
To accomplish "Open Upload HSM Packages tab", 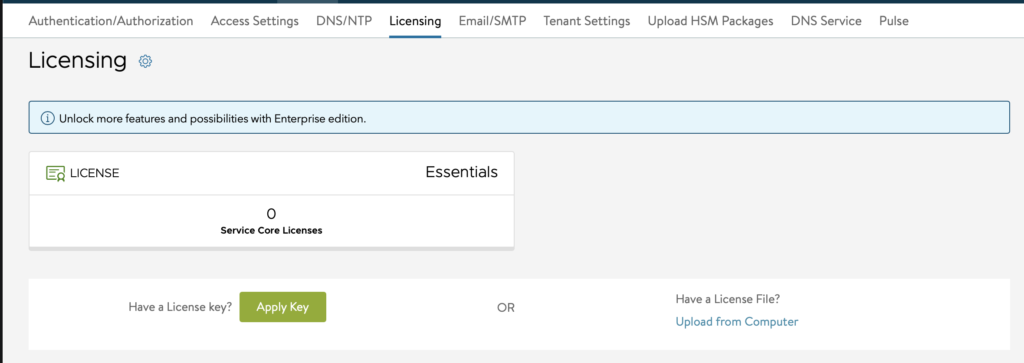I will click(711, 21).
